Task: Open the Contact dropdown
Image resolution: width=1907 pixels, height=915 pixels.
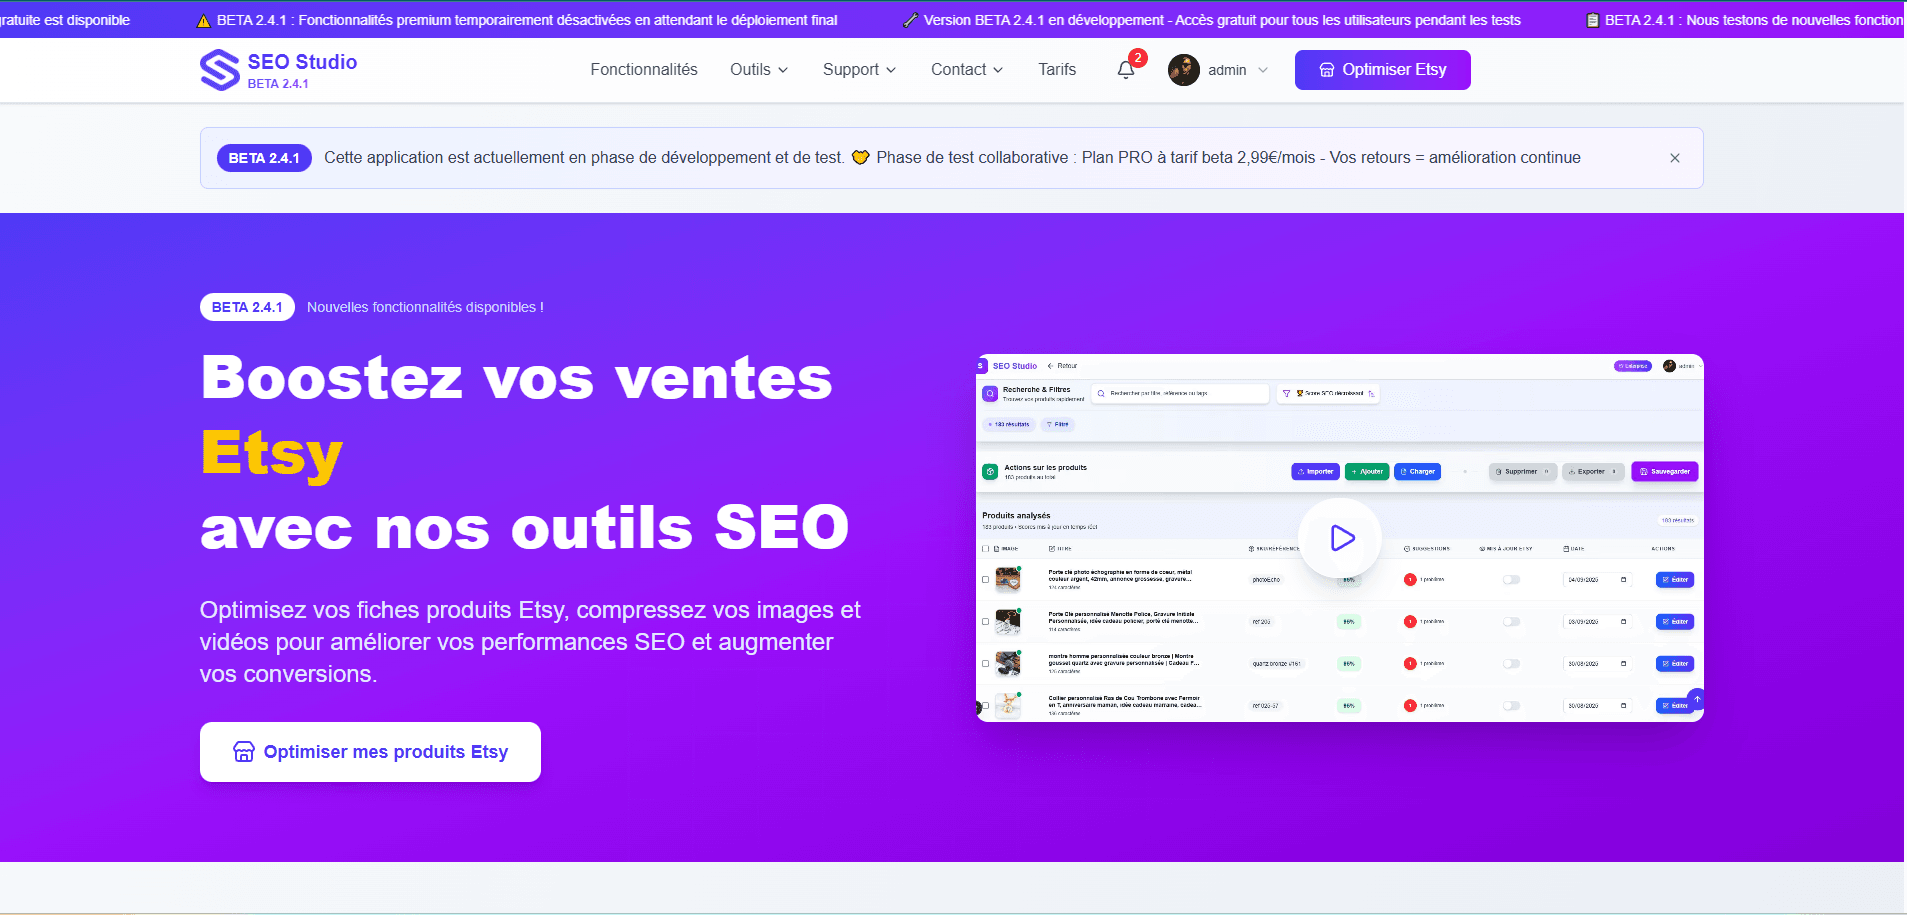Action: coord(965,69)
